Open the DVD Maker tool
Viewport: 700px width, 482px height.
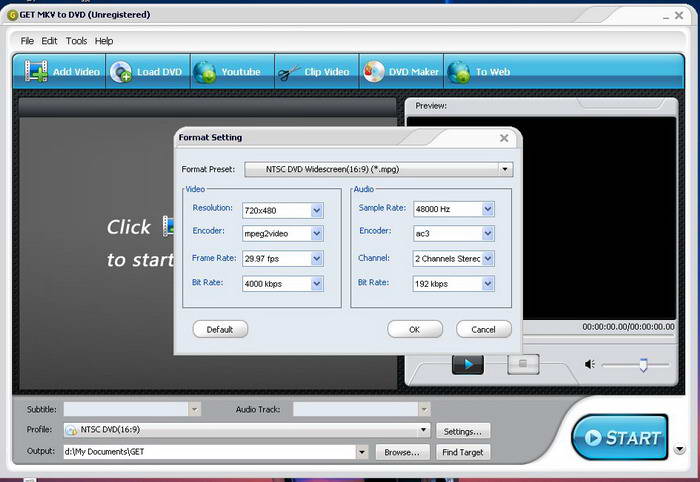(373, 72)
